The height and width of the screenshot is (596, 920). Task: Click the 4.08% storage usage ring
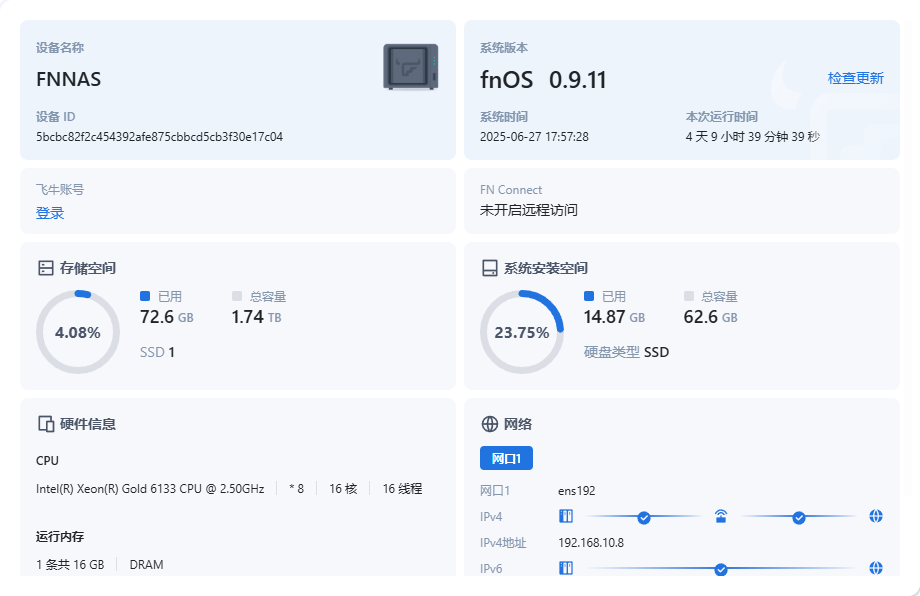pos(77,332)
